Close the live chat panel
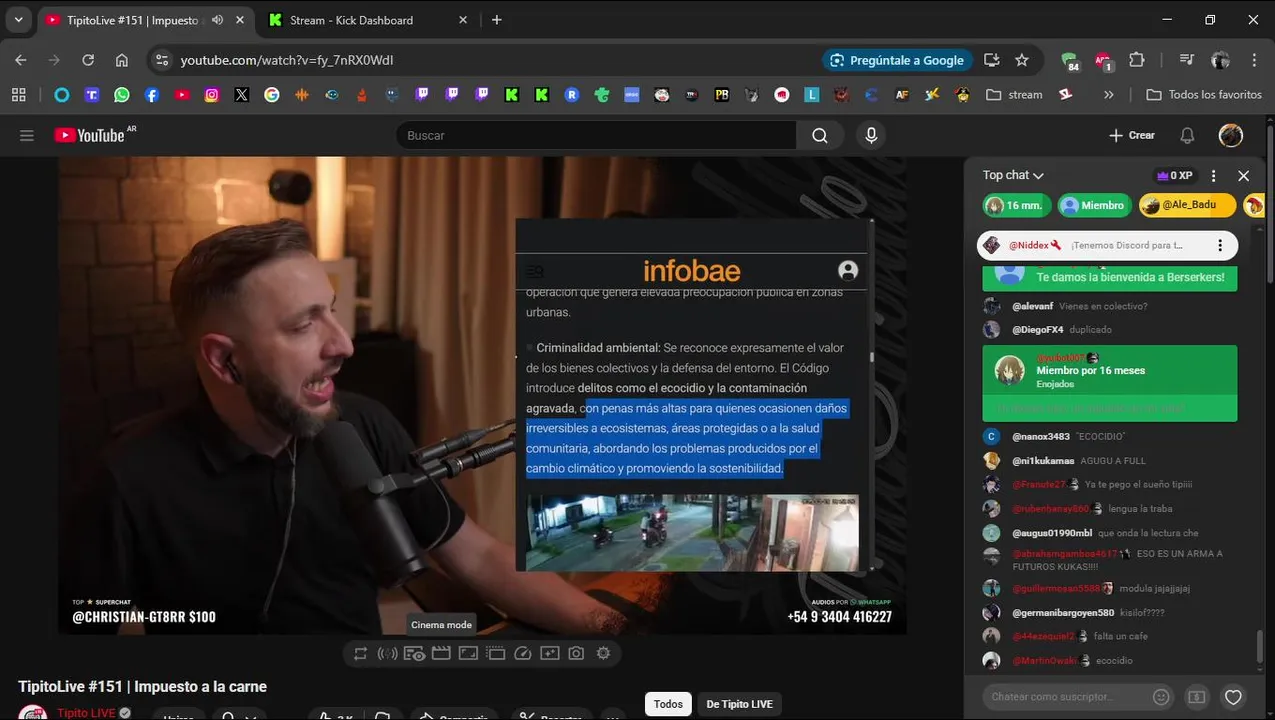The width and height of the screenshot is (1275, 720). click(x=1243, y=175)
